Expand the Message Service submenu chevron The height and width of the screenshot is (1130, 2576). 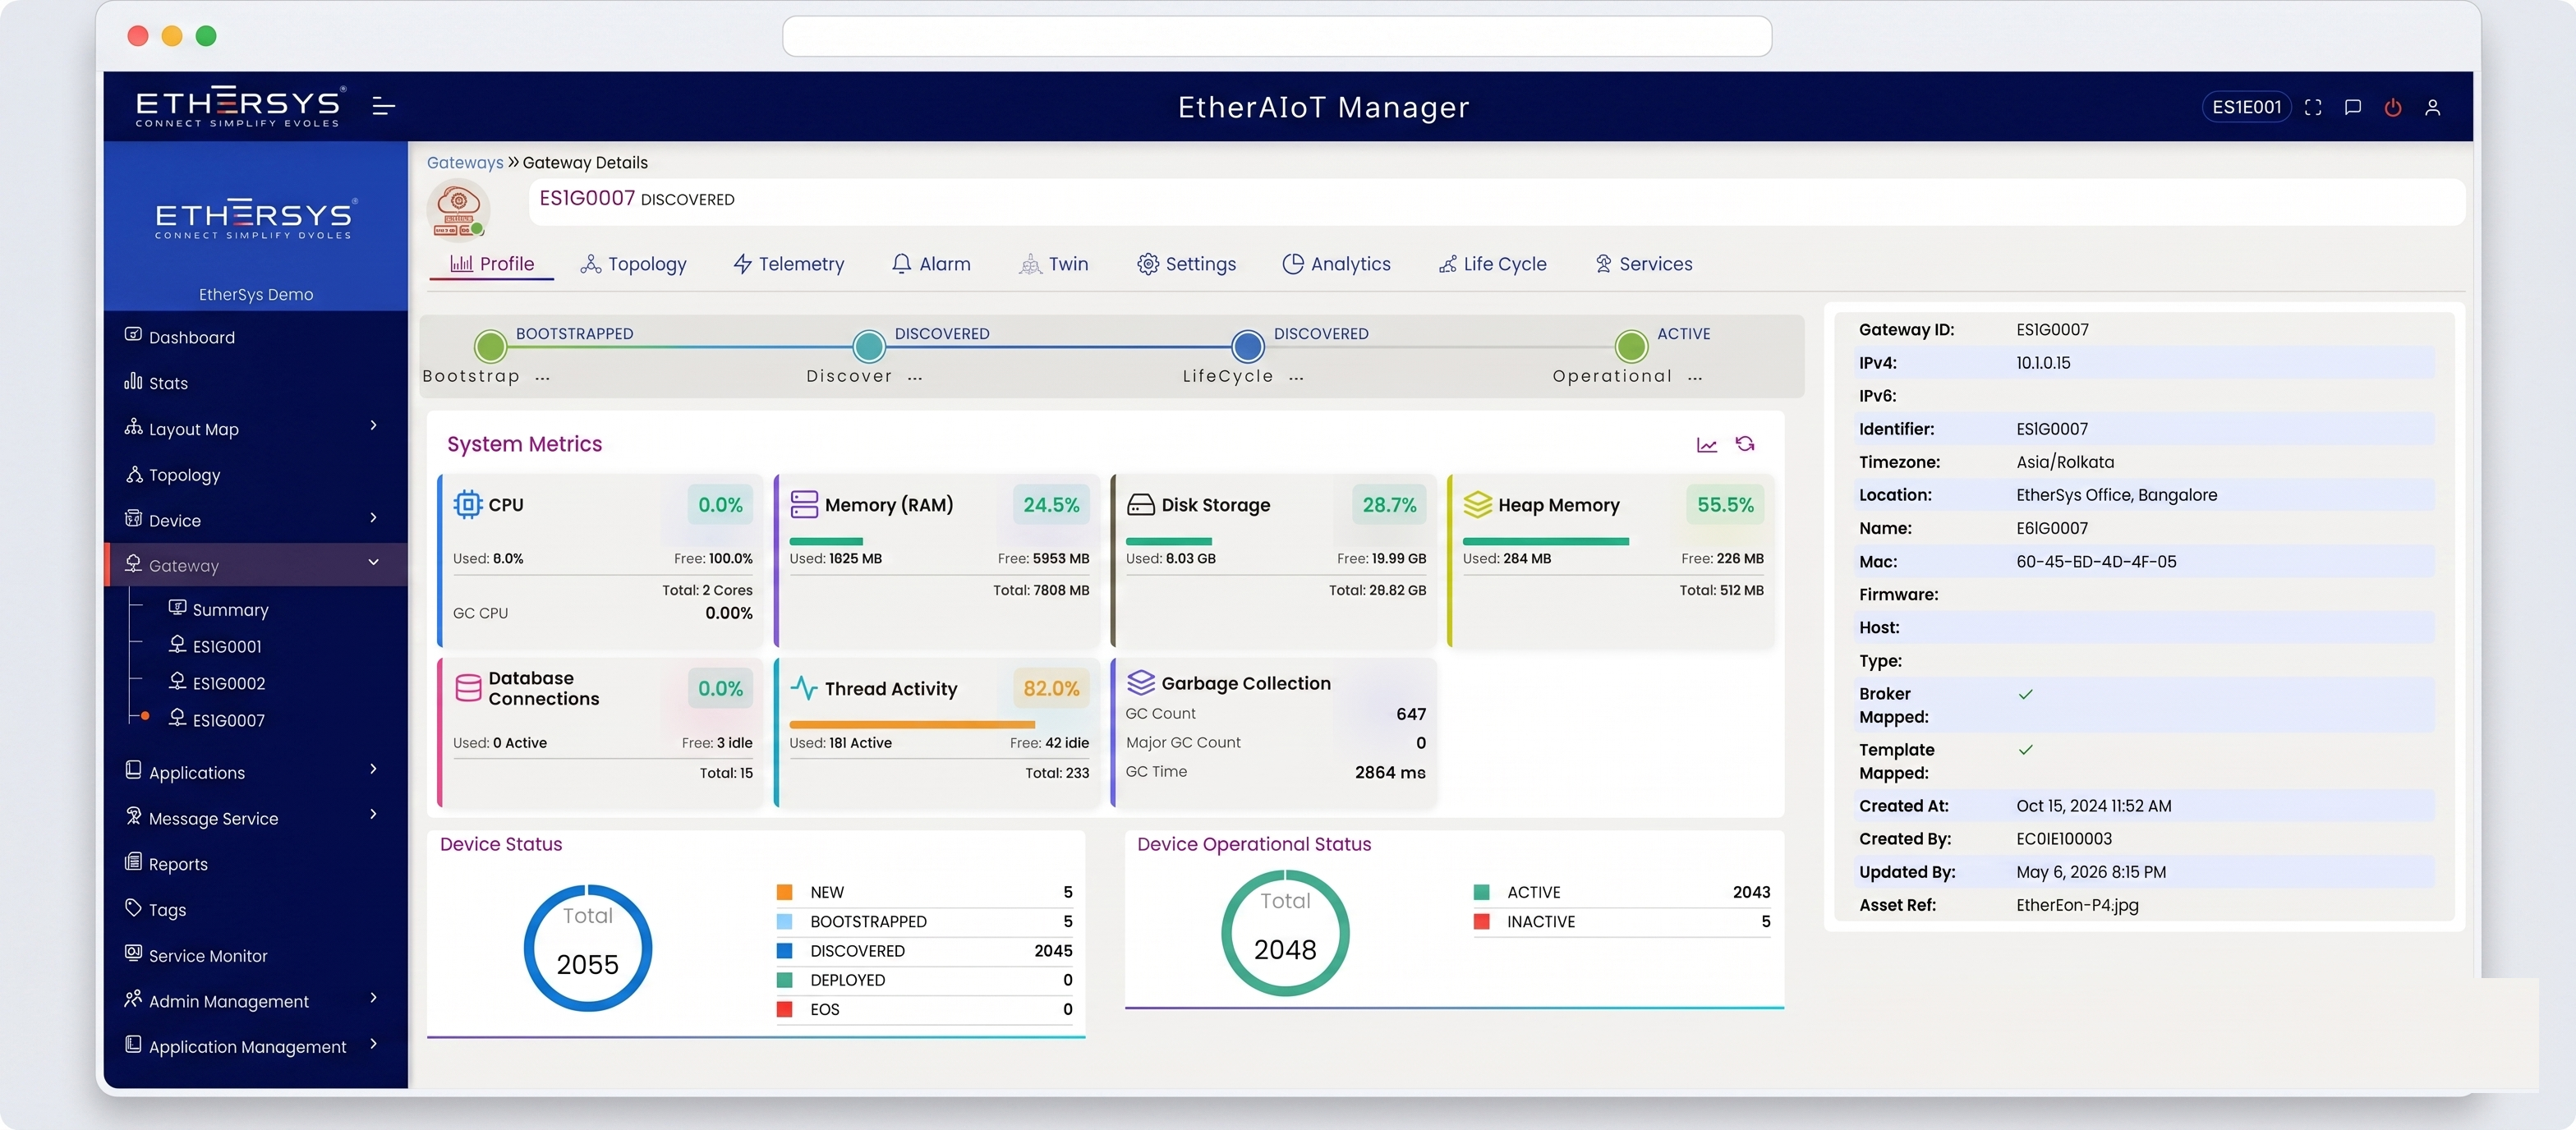(373, 815)
